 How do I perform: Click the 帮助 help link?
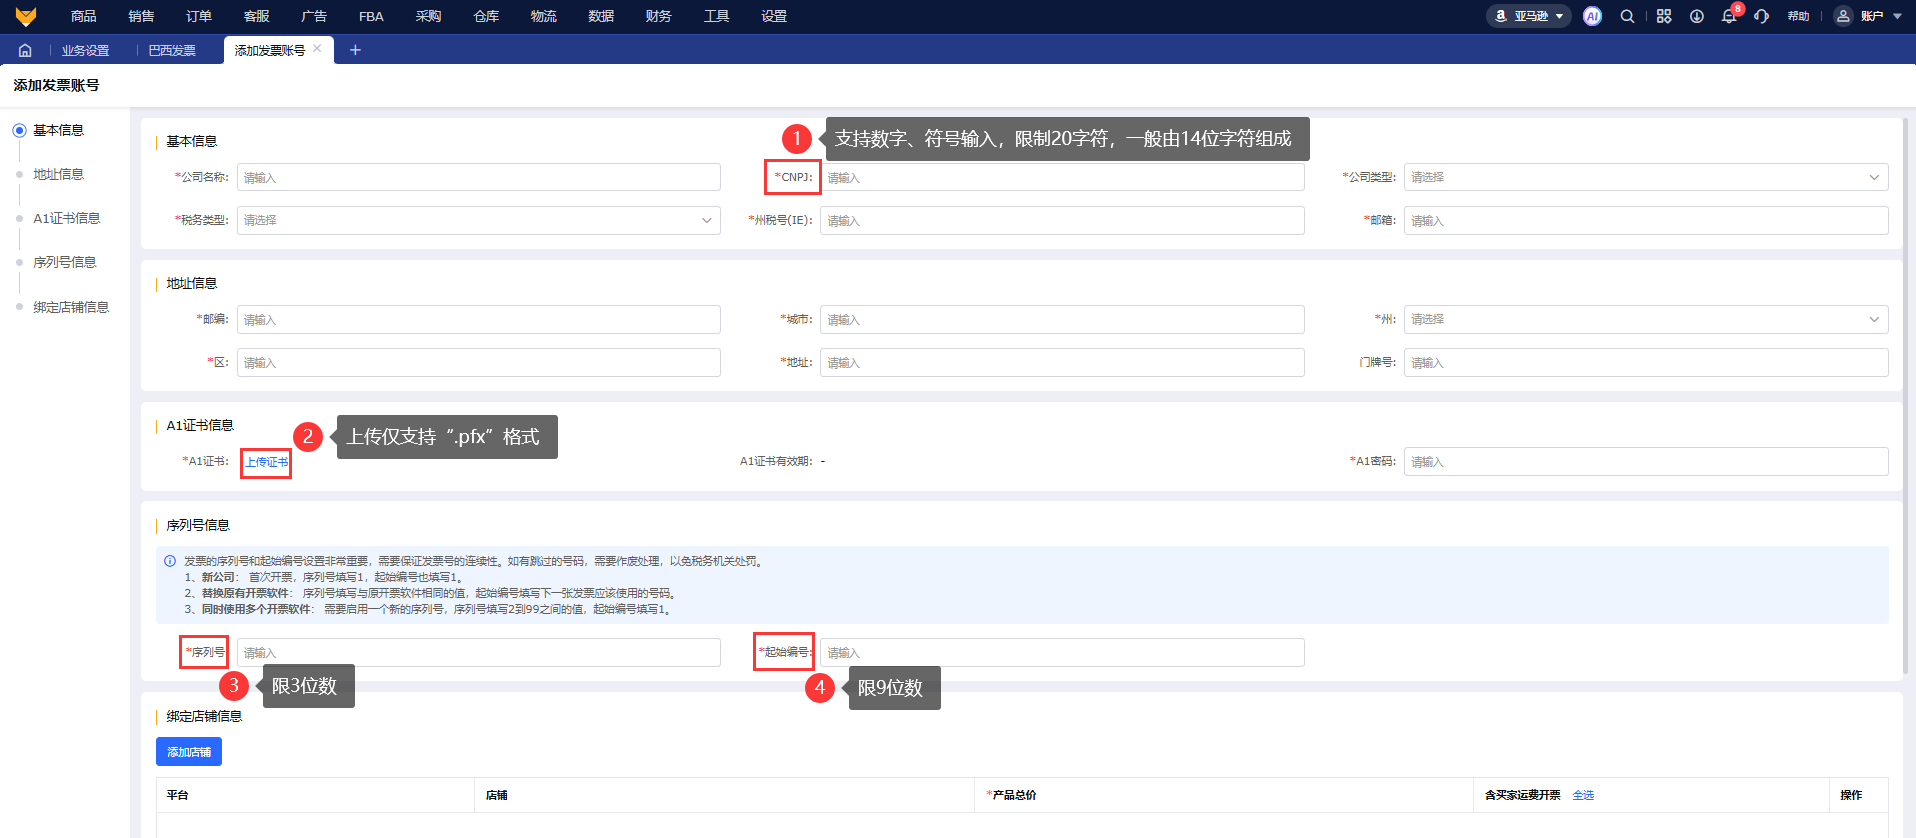[1798, 16]
